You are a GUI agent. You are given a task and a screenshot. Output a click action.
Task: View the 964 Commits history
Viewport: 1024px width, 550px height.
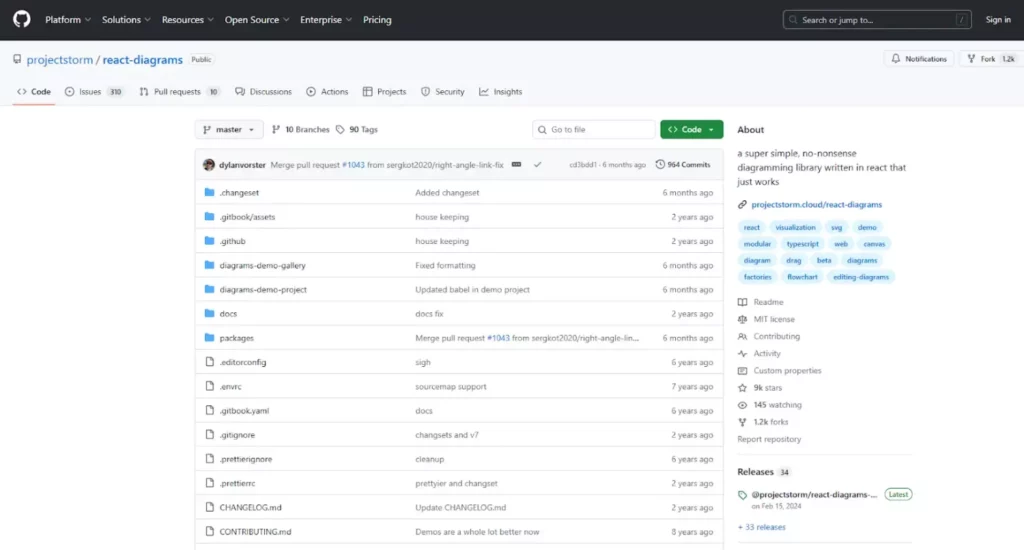point(683,165)
